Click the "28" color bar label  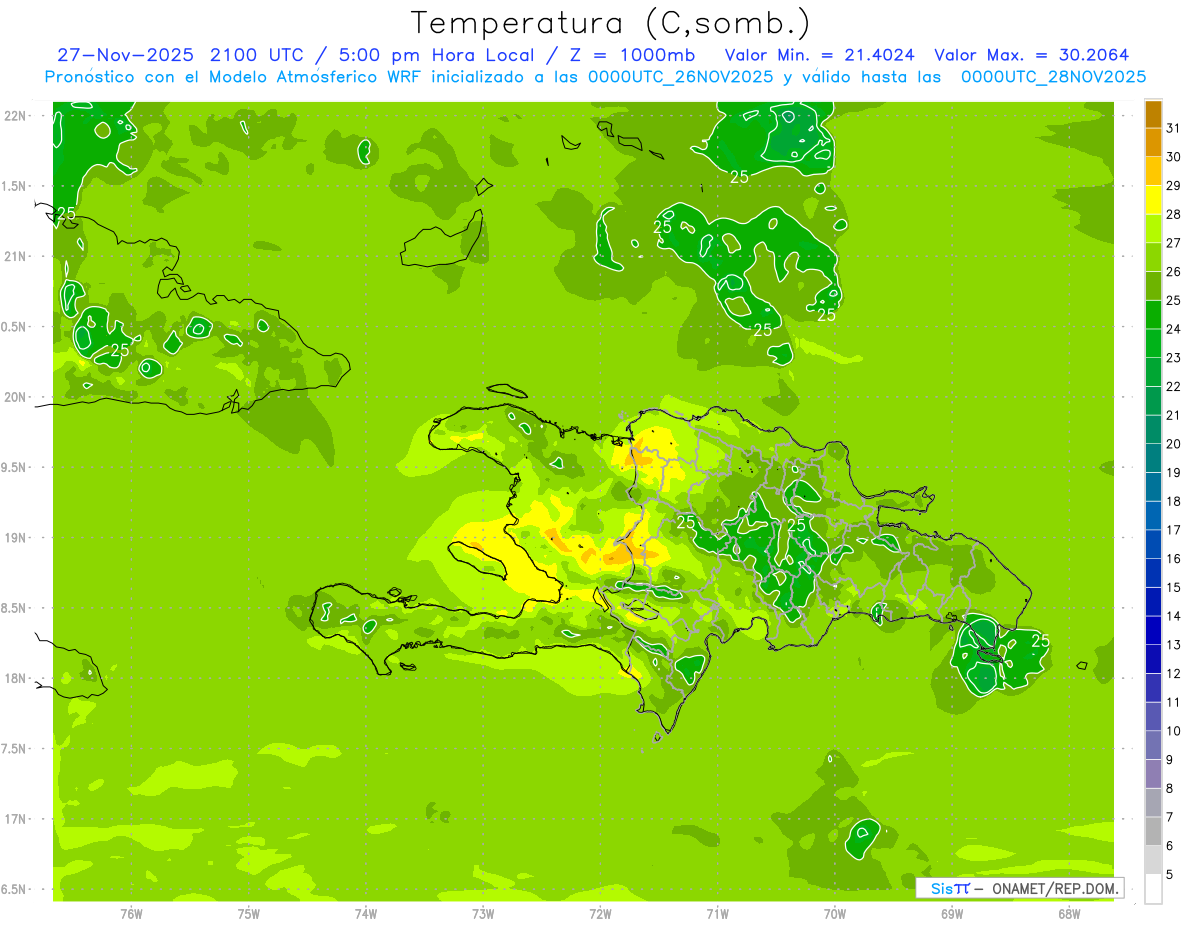click(1174, 214)
